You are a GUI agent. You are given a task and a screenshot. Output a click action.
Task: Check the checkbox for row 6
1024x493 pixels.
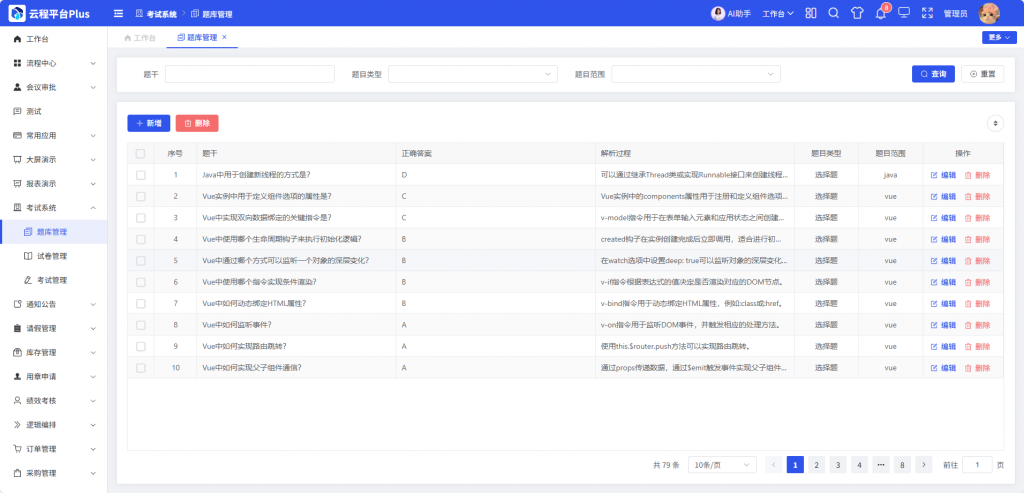140,282
